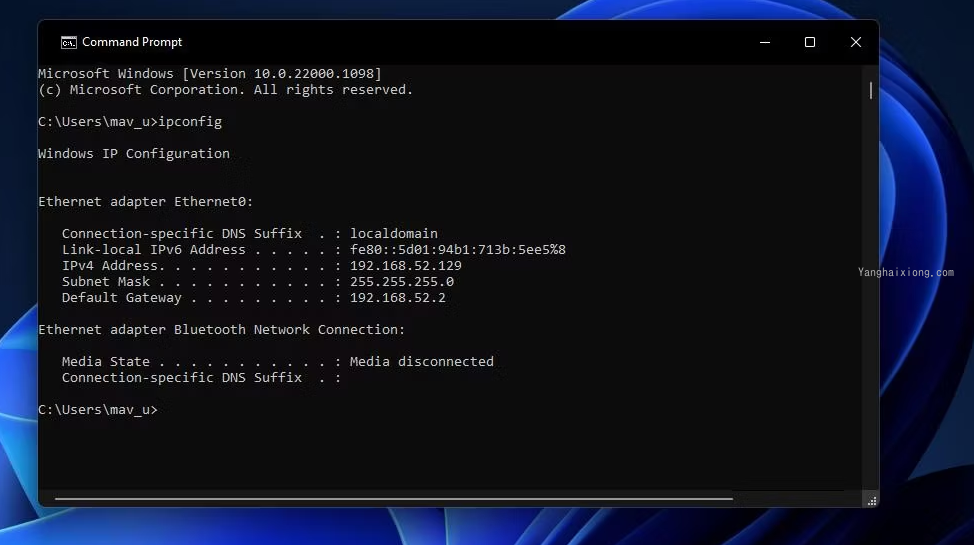Image resolution: width=974 pixels, height=545 pixels.
Task: Click the vertical scrollbar thumb
Action: point(870,90)
